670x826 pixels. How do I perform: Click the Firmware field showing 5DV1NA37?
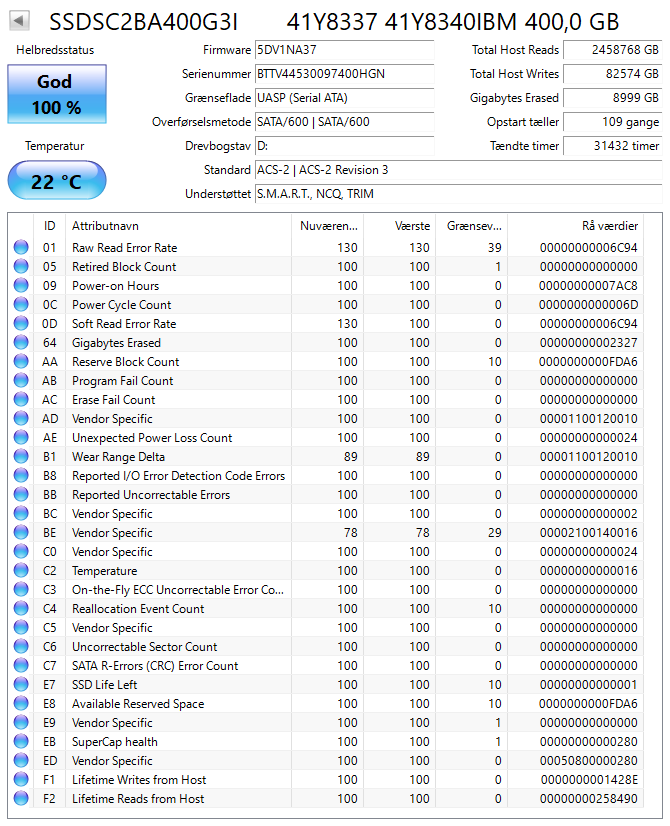pyautogui.click(x=344, y=50)
